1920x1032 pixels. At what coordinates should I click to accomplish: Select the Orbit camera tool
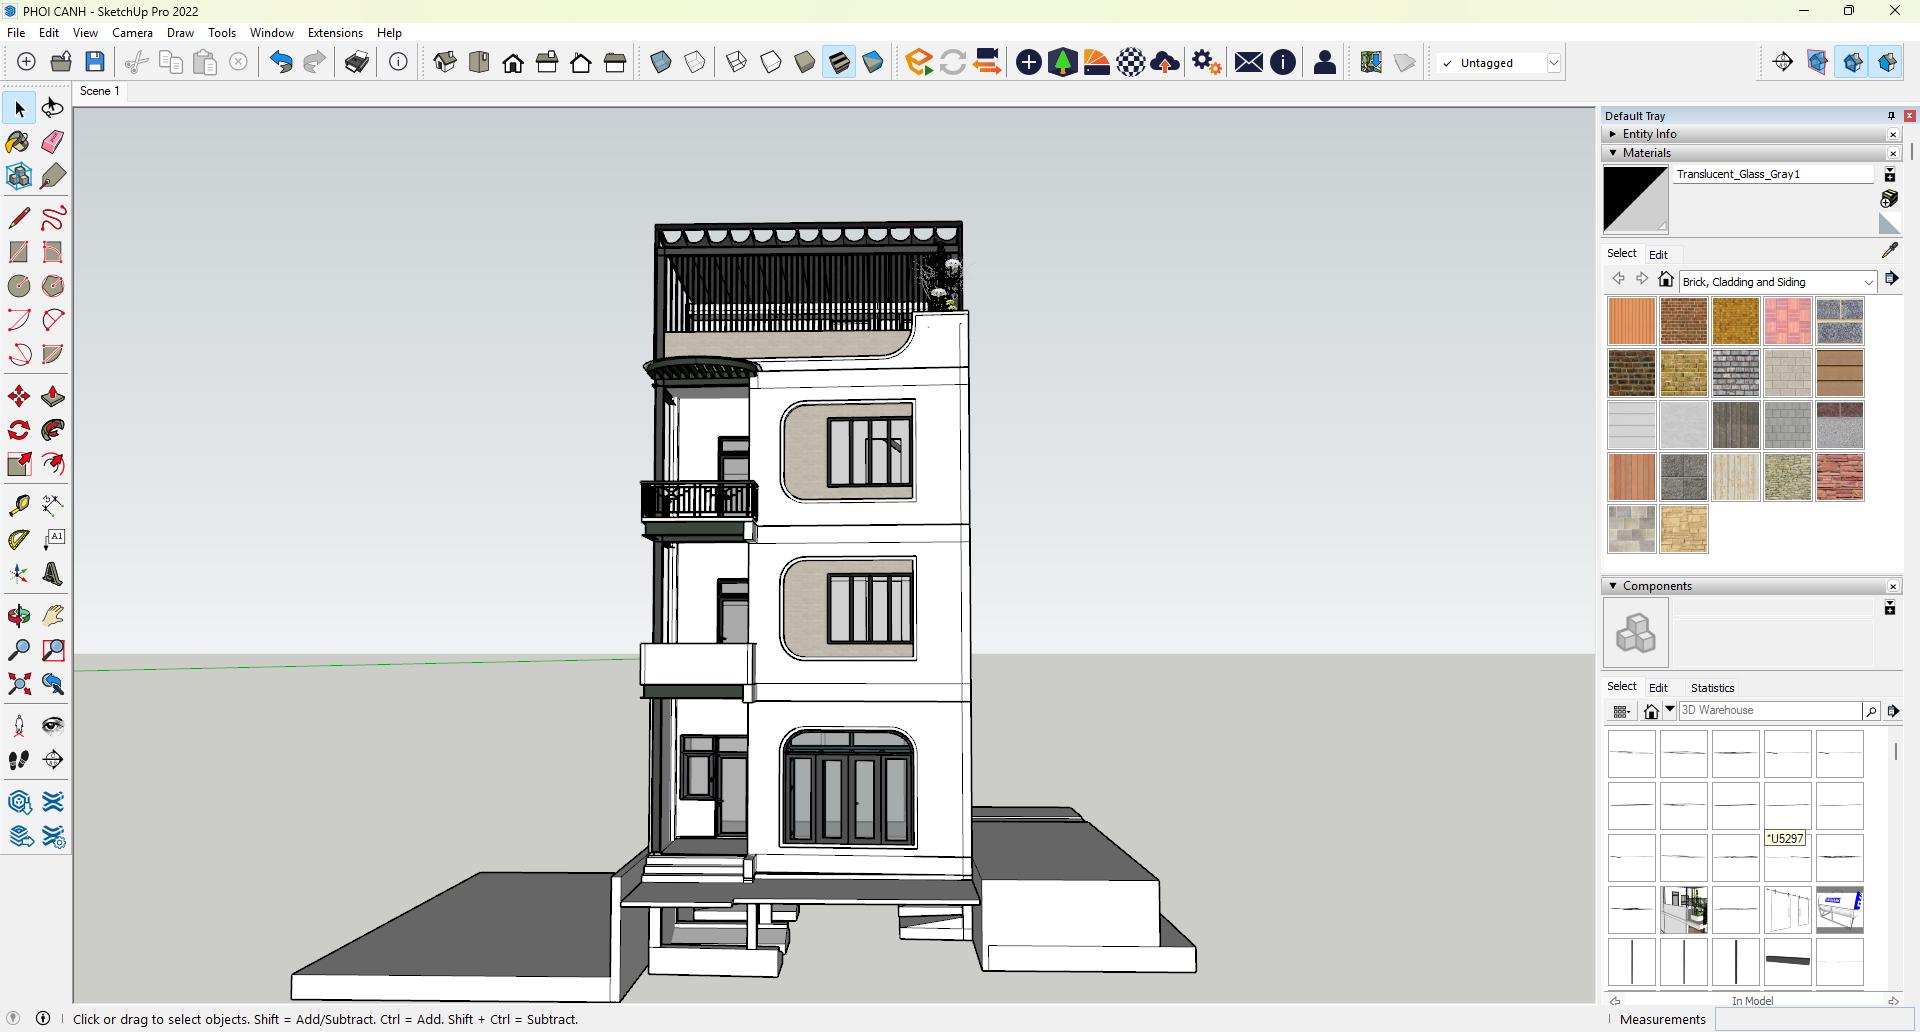(18, 615)
